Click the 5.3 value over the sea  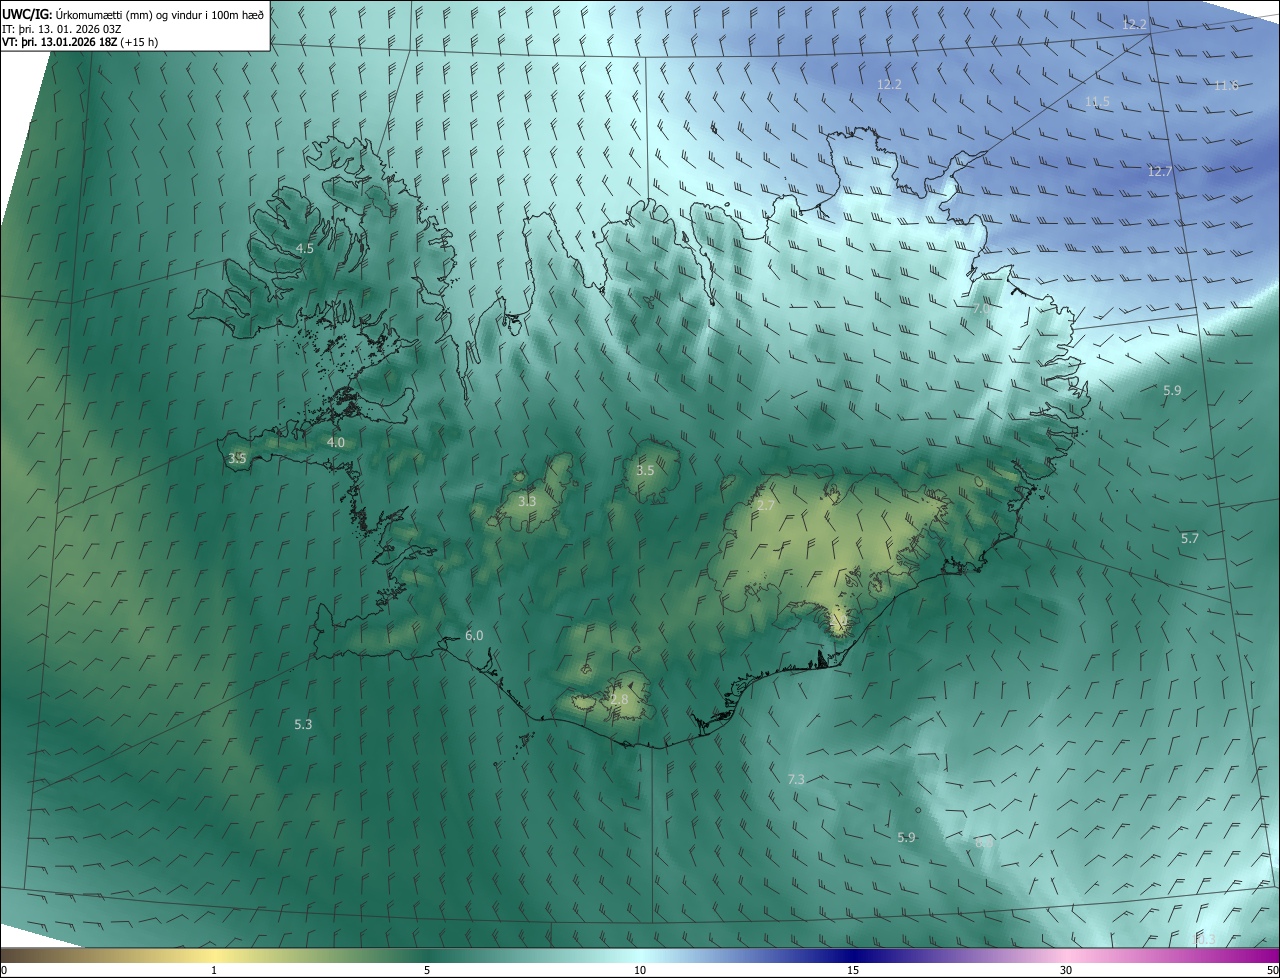304,724
